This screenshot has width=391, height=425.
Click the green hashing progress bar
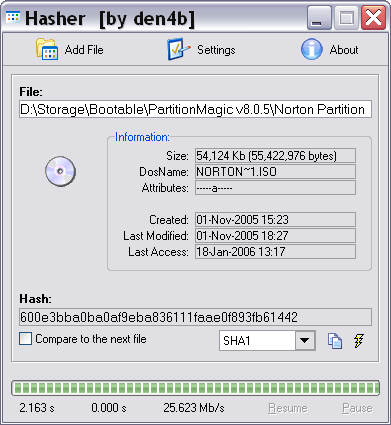pyautogui.click(x=196, y=388)
